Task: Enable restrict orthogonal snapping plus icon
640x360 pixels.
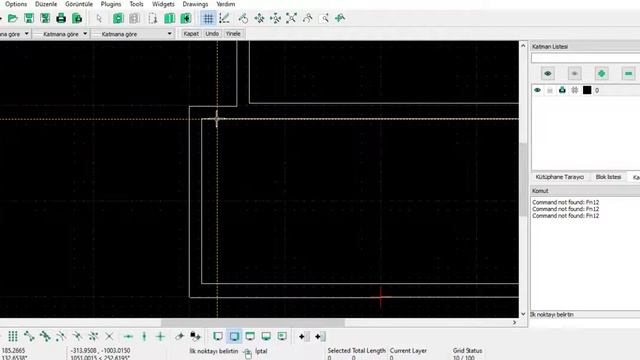Action: point(160,336)
